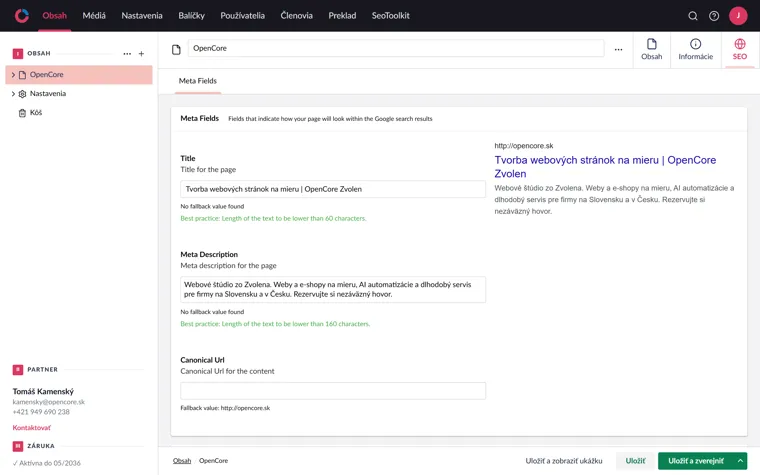Open the publish options arrow
The width and height of the screenshot is (760, 475).
[740, 460]
